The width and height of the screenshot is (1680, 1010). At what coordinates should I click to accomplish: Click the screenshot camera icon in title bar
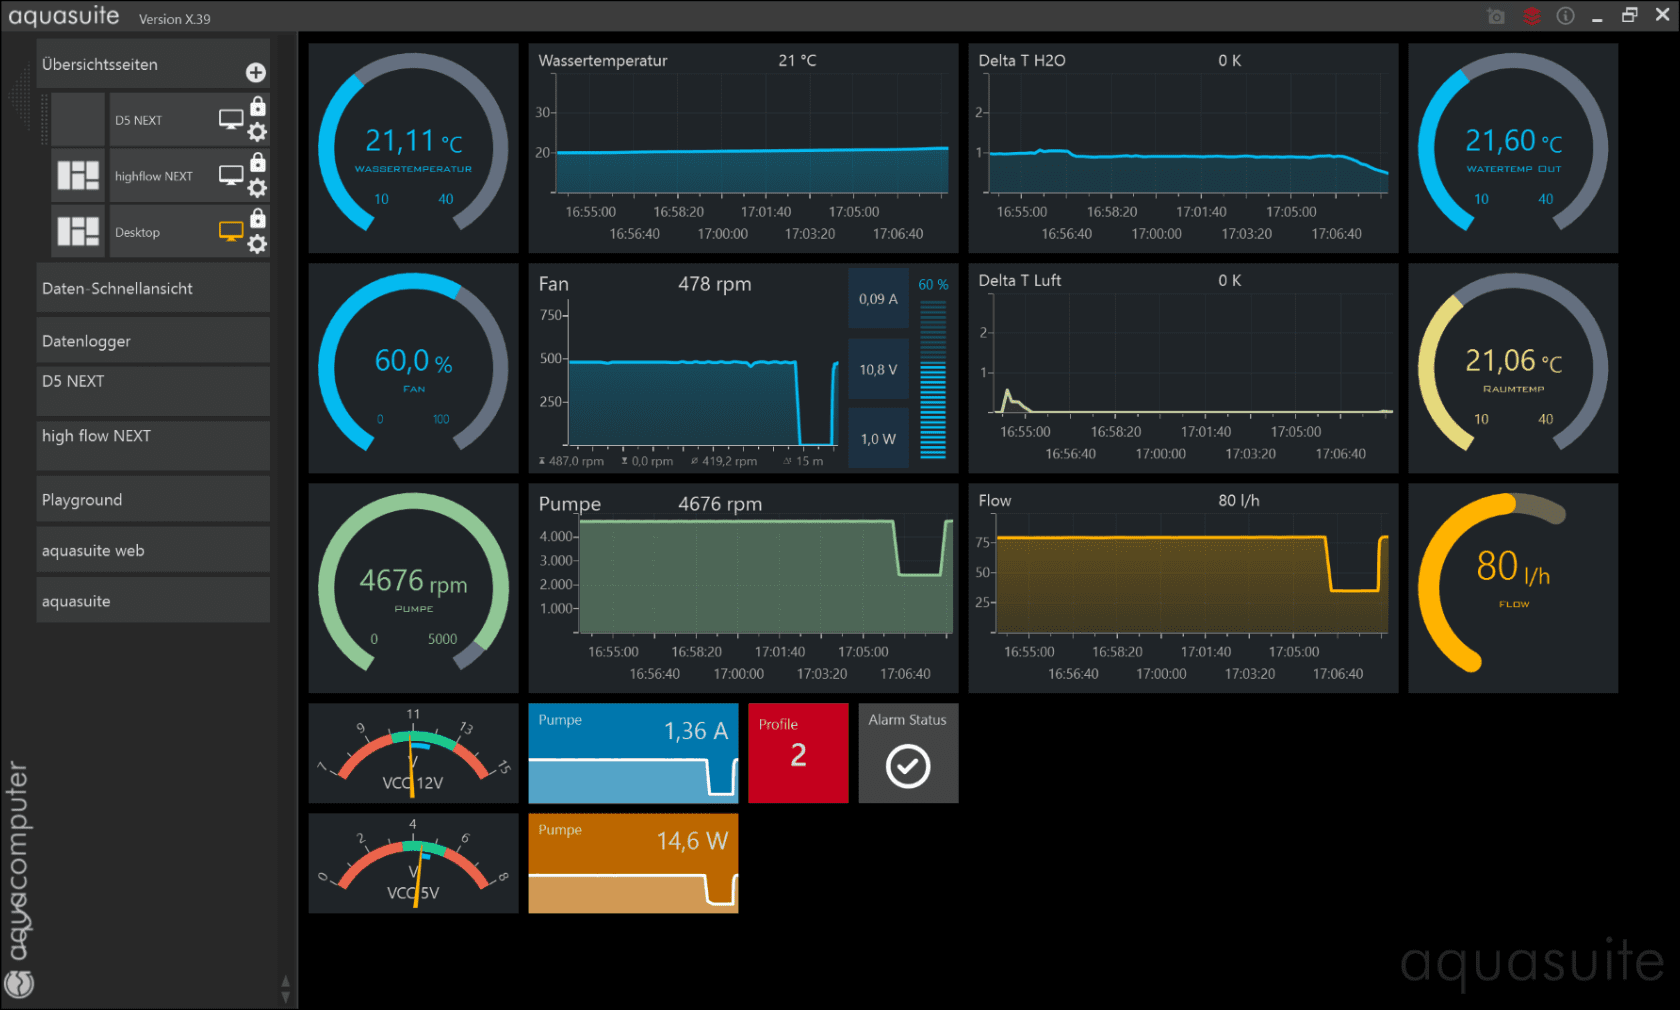[1496, 16]
